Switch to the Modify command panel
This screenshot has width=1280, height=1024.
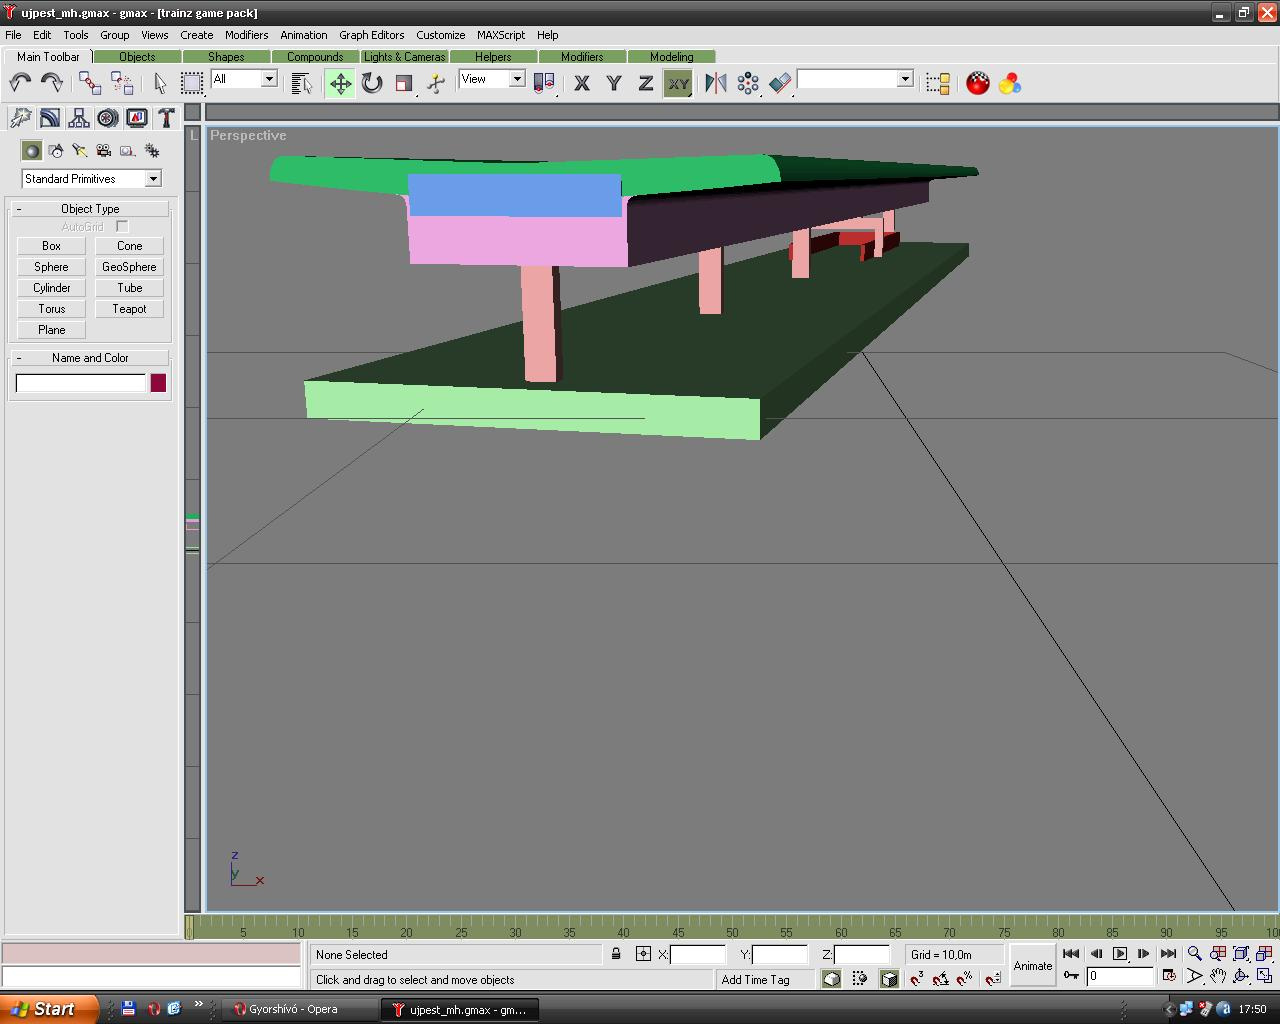tap(50, 118)
